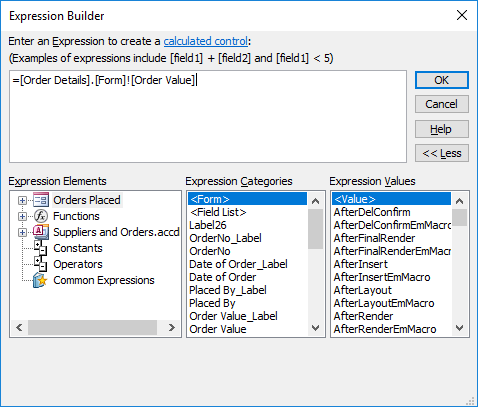
Task: Click inside the expression text box
Action: click(x=208, y=116)
